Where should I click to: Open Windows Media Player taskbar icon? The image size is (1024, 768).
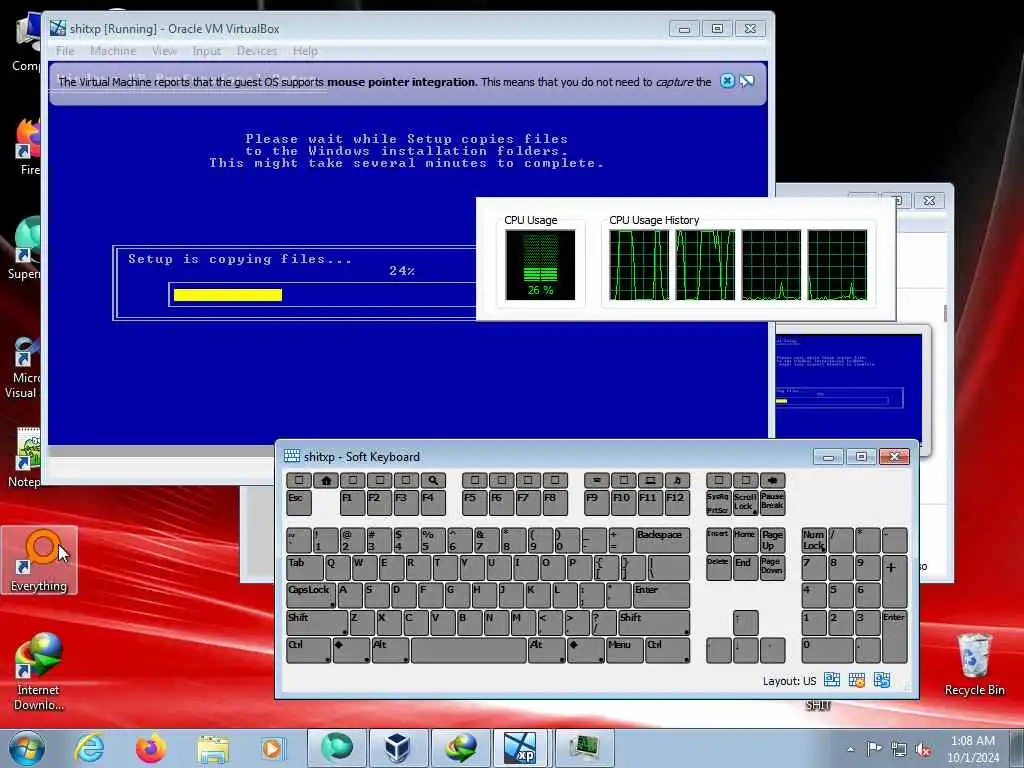[x=273, y=748]
